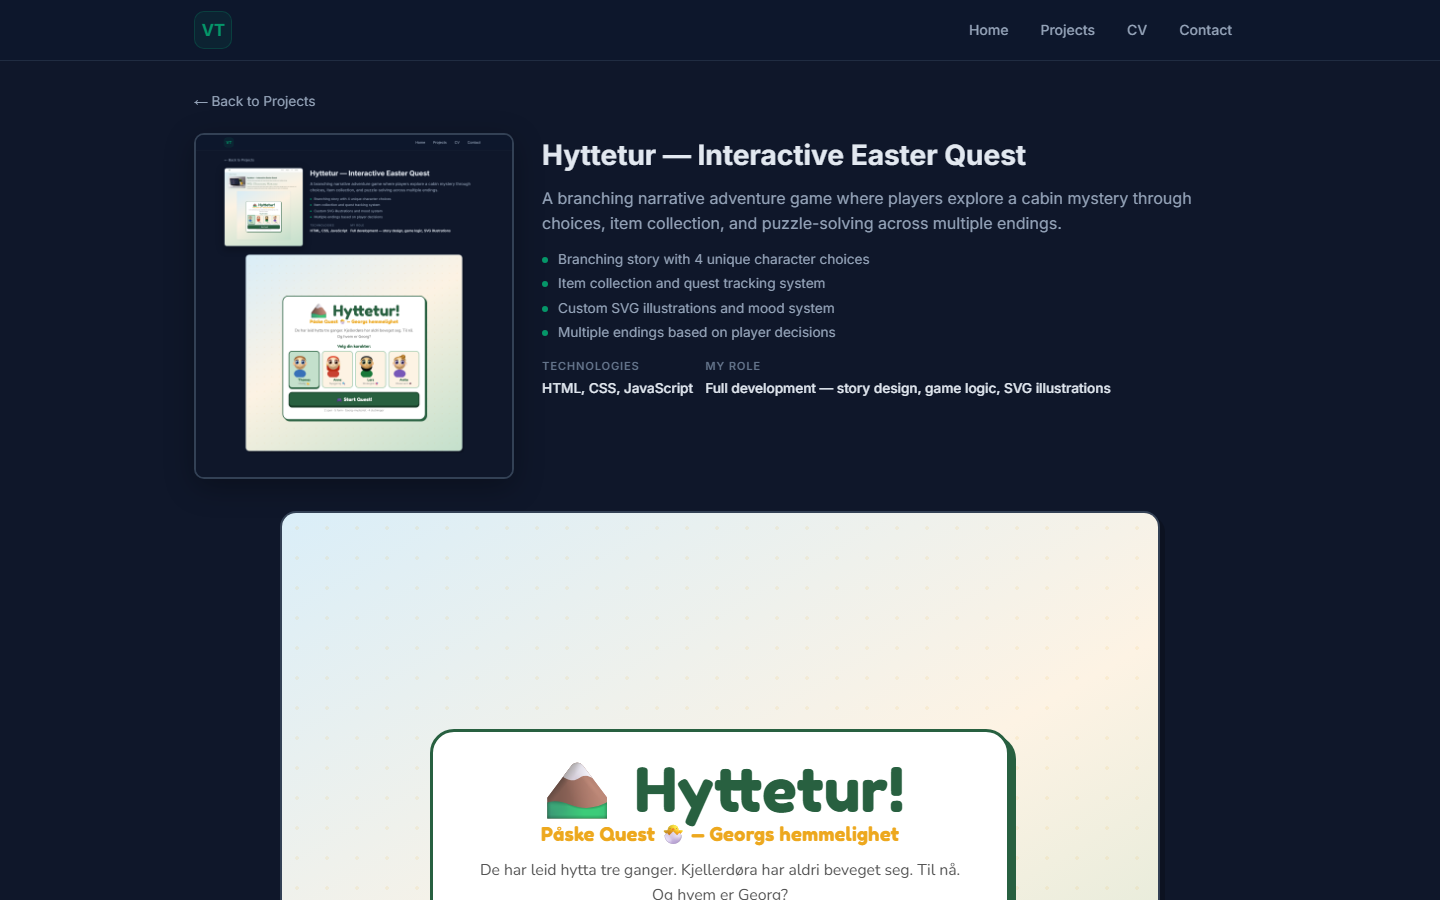Open the CV page
This screenshot has height=900, width=1440.
pyautogui.click(x=1137, y=30)
